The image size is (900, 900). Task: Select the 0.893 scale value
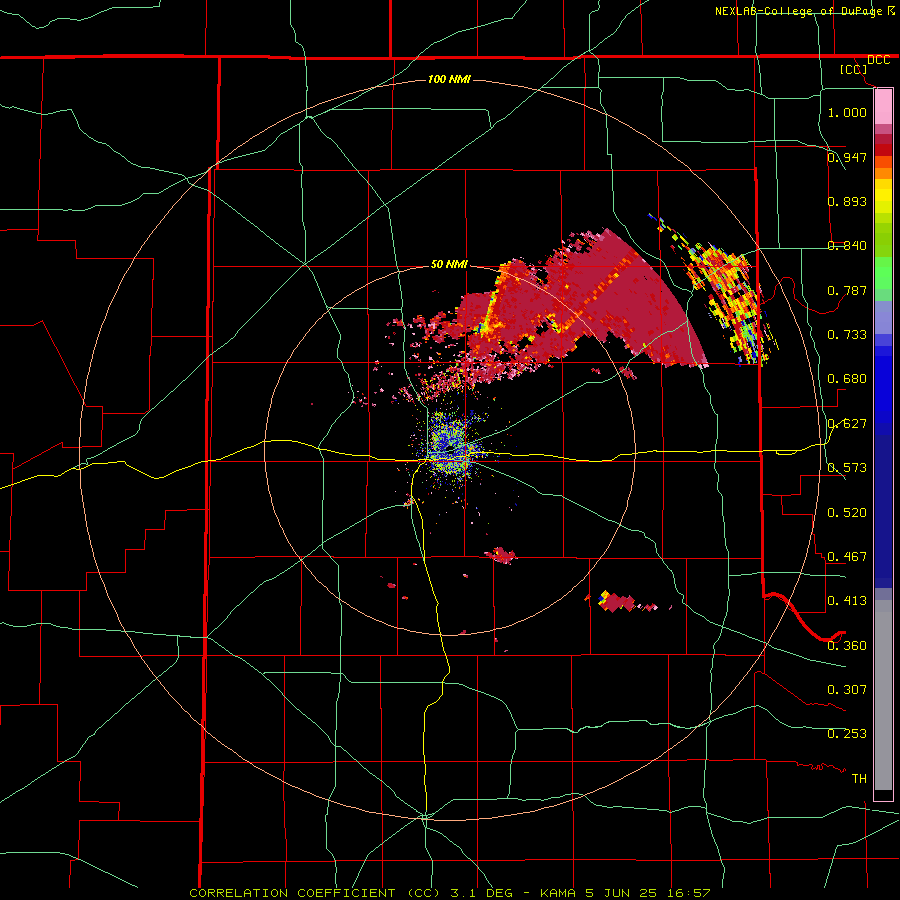(x=847, y=201)
